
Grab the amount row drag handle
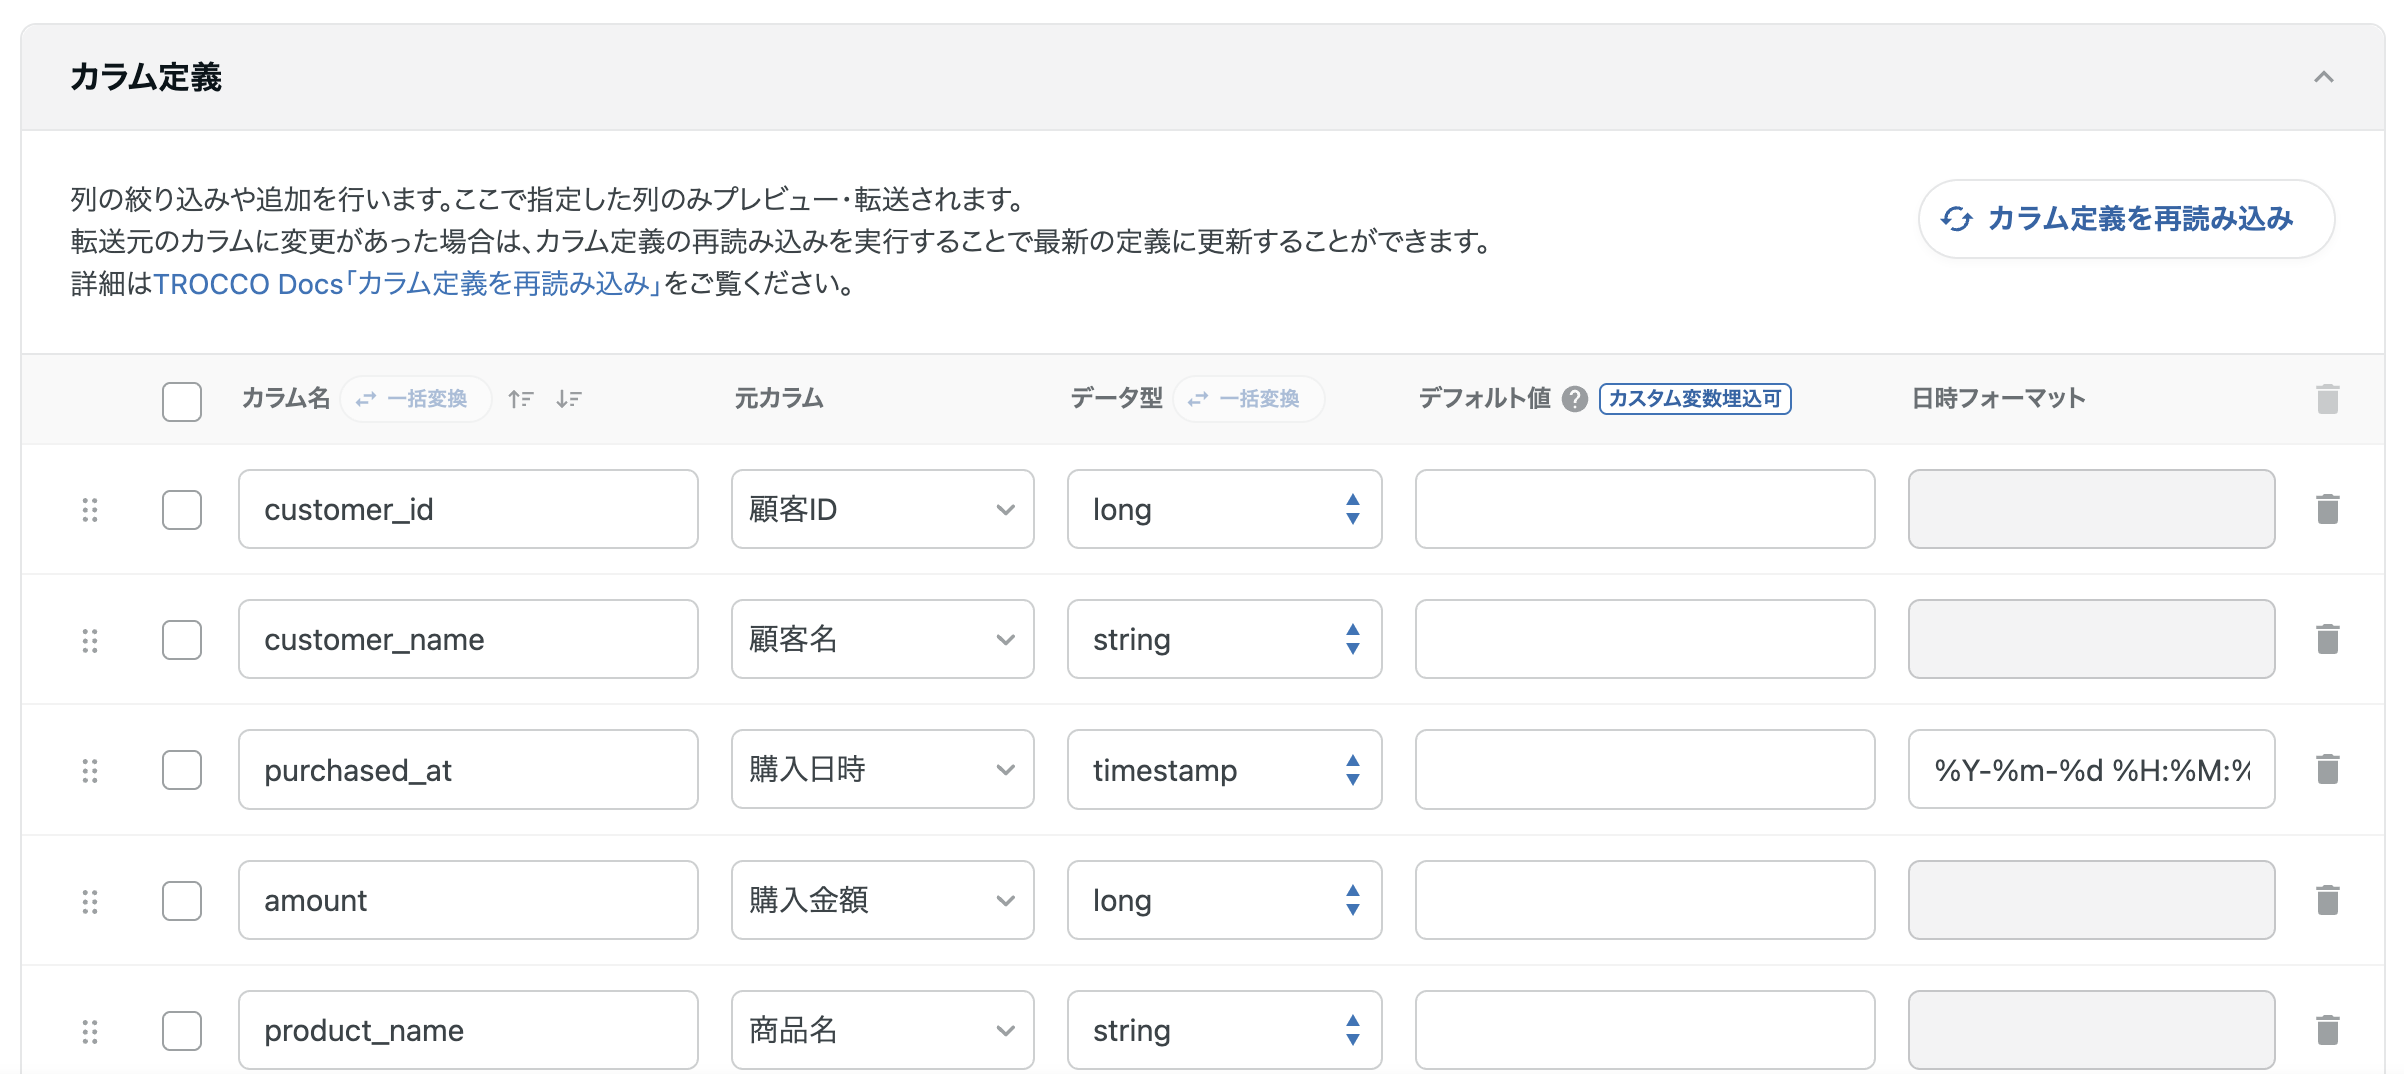click(90, 901)
